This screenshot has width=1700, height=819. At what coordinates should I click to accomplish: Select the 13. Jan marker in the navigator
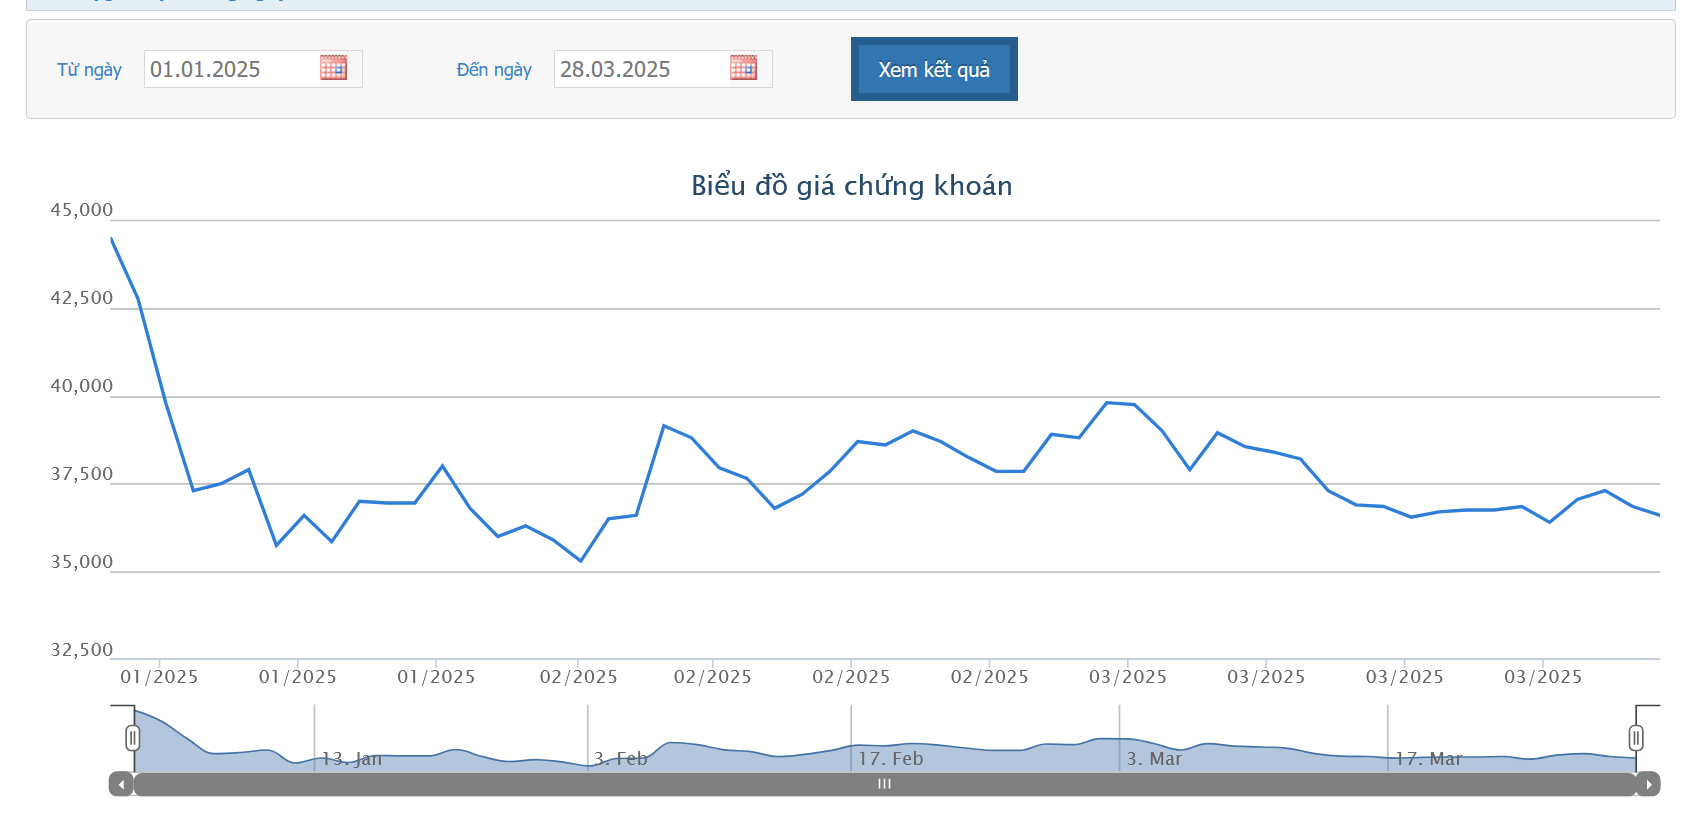point(352,759)
